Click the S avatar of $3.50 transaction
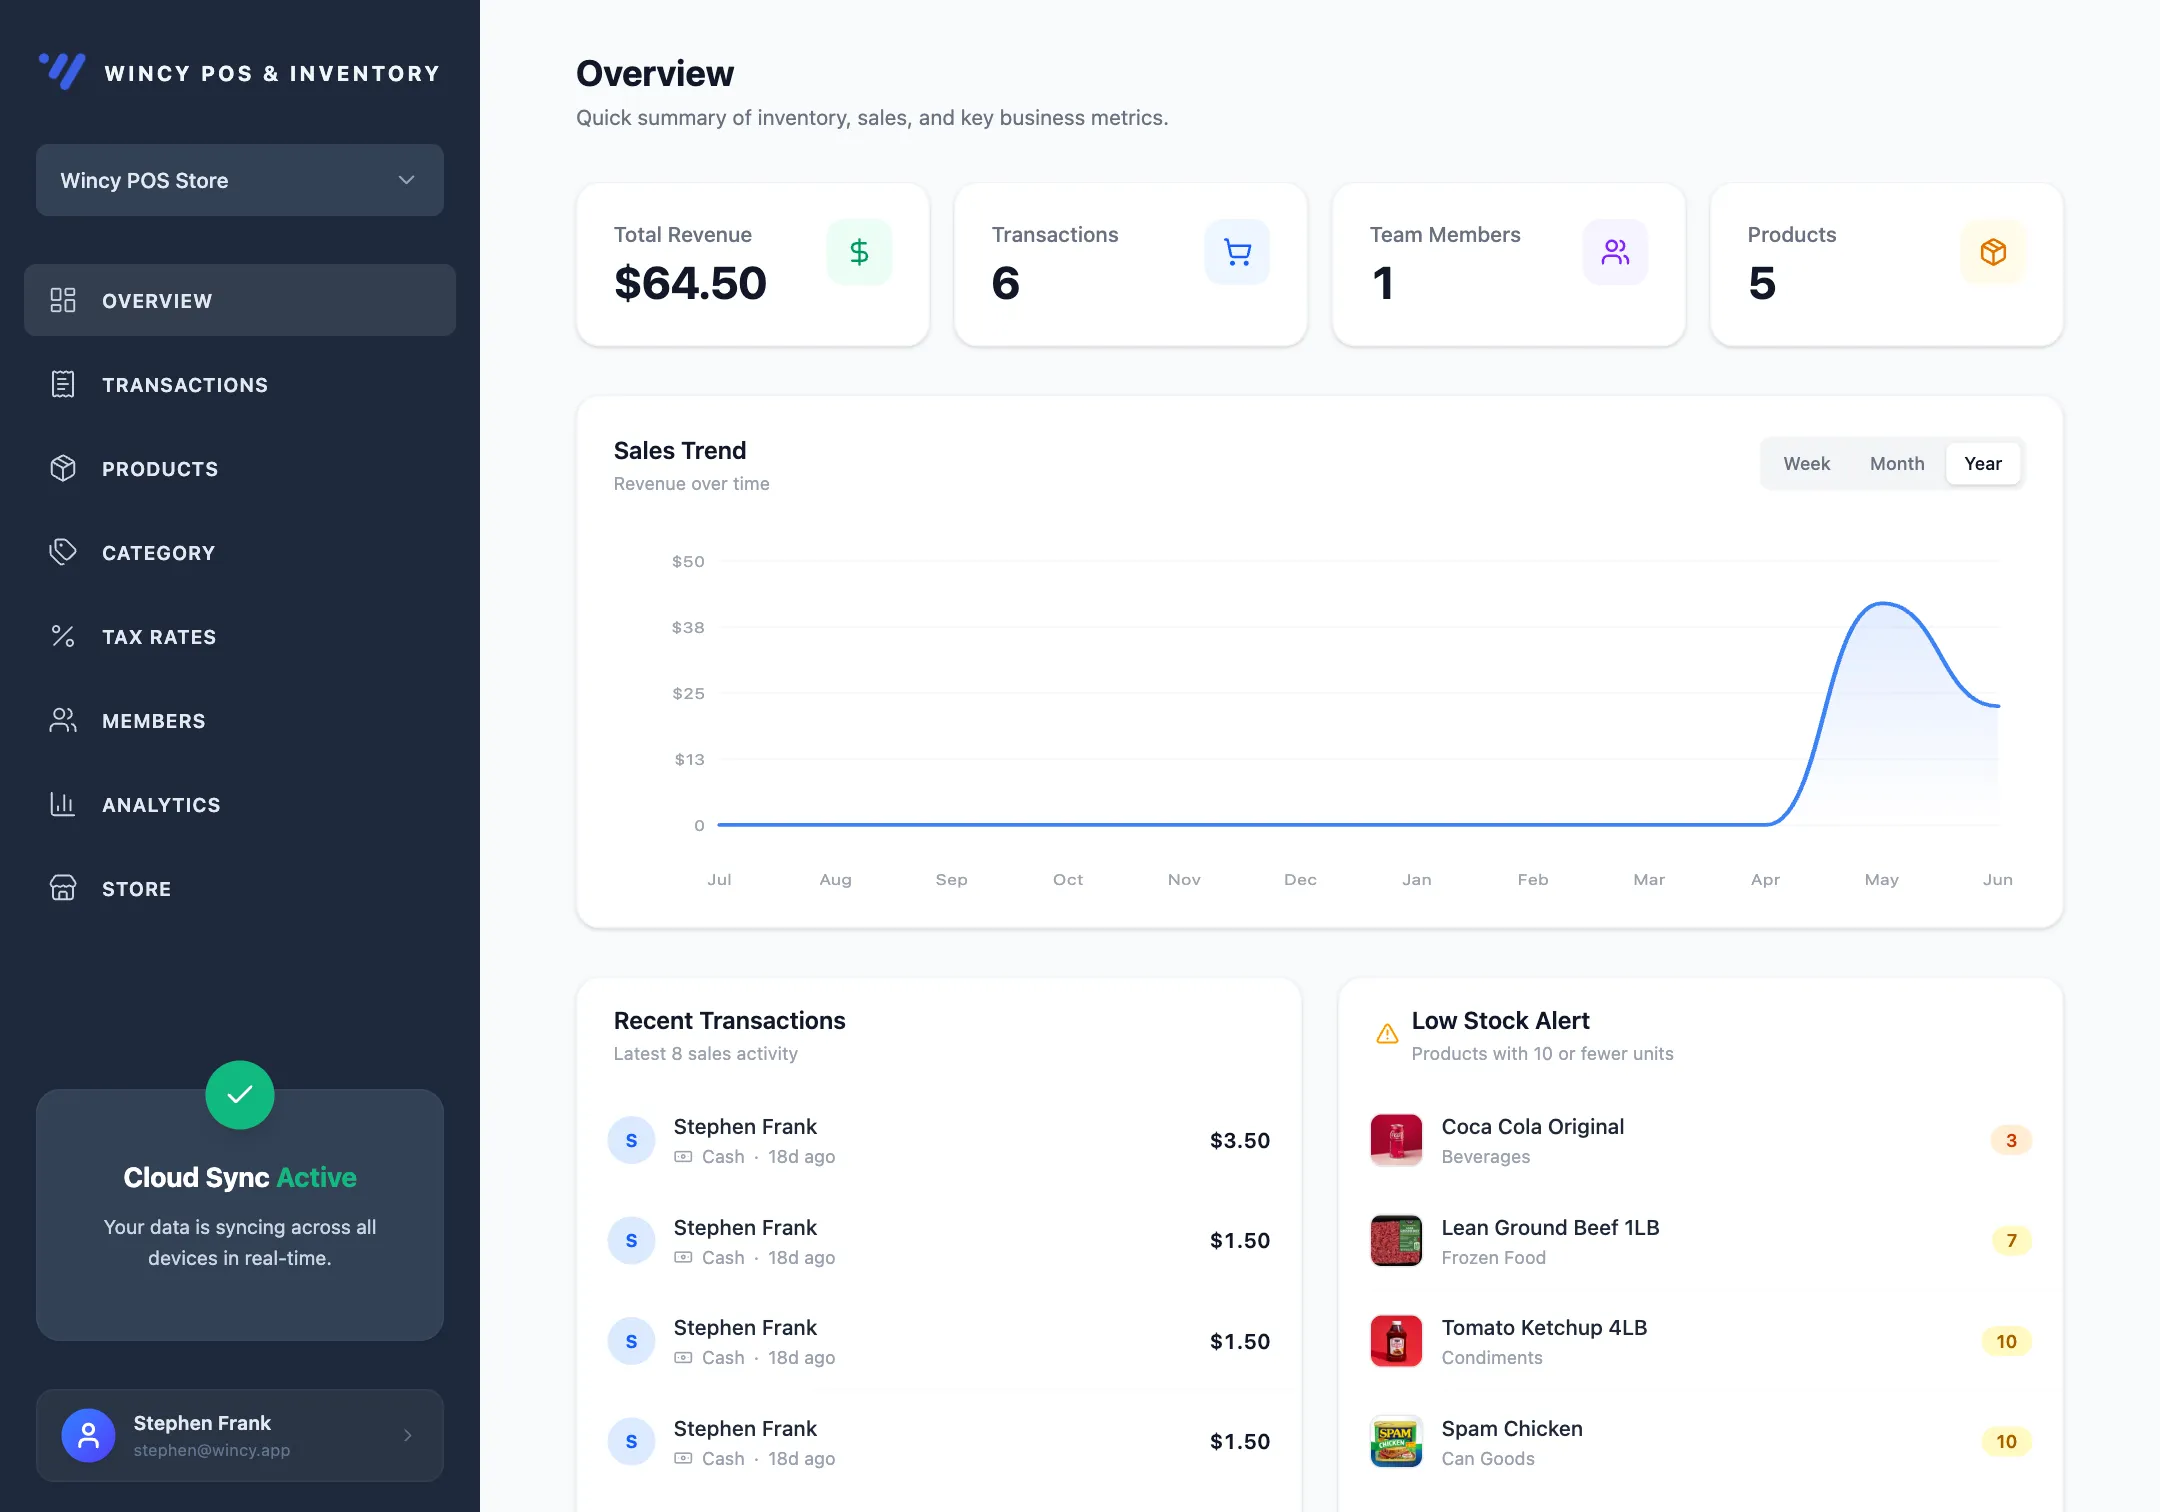 tap(631, 1140)
